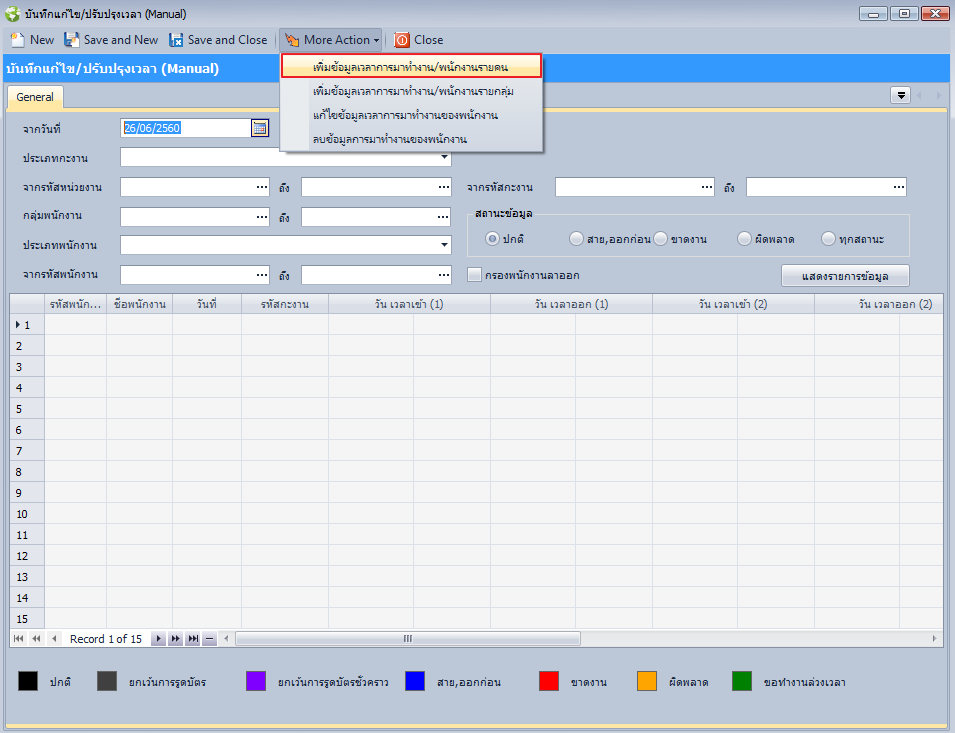Expand the ประเภทพนักงาน dropdown
The height and width of the screenshot is (733, 955).
click(x=444, y=245)
